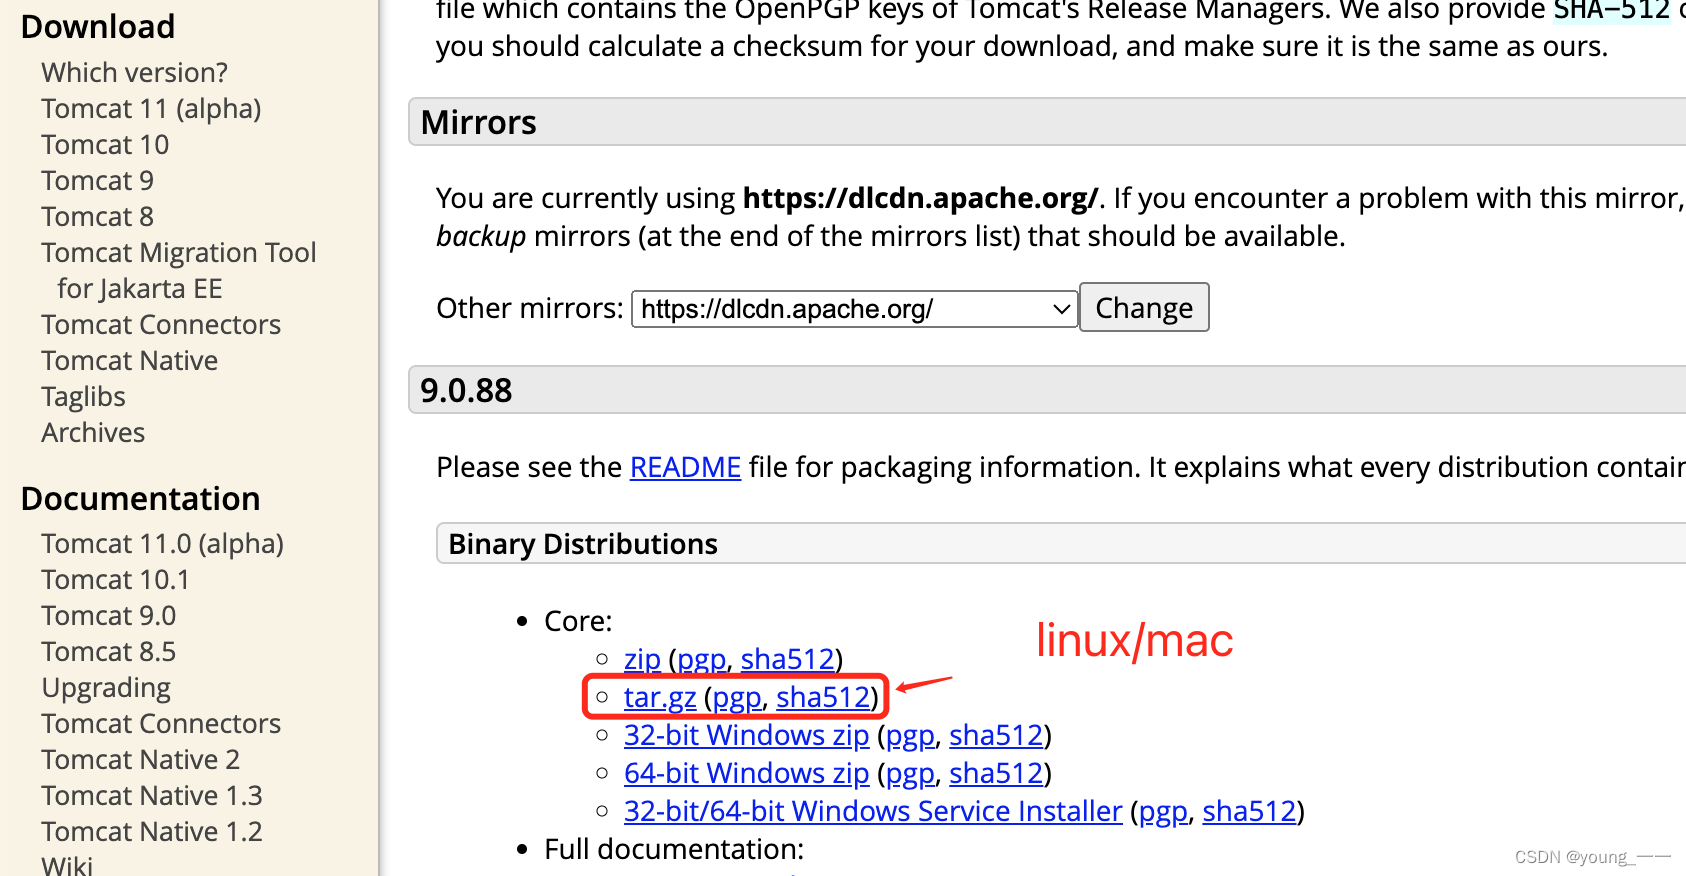
Task: Open Tomcat Native 2 documentation
Action: (x=141, y=760)
